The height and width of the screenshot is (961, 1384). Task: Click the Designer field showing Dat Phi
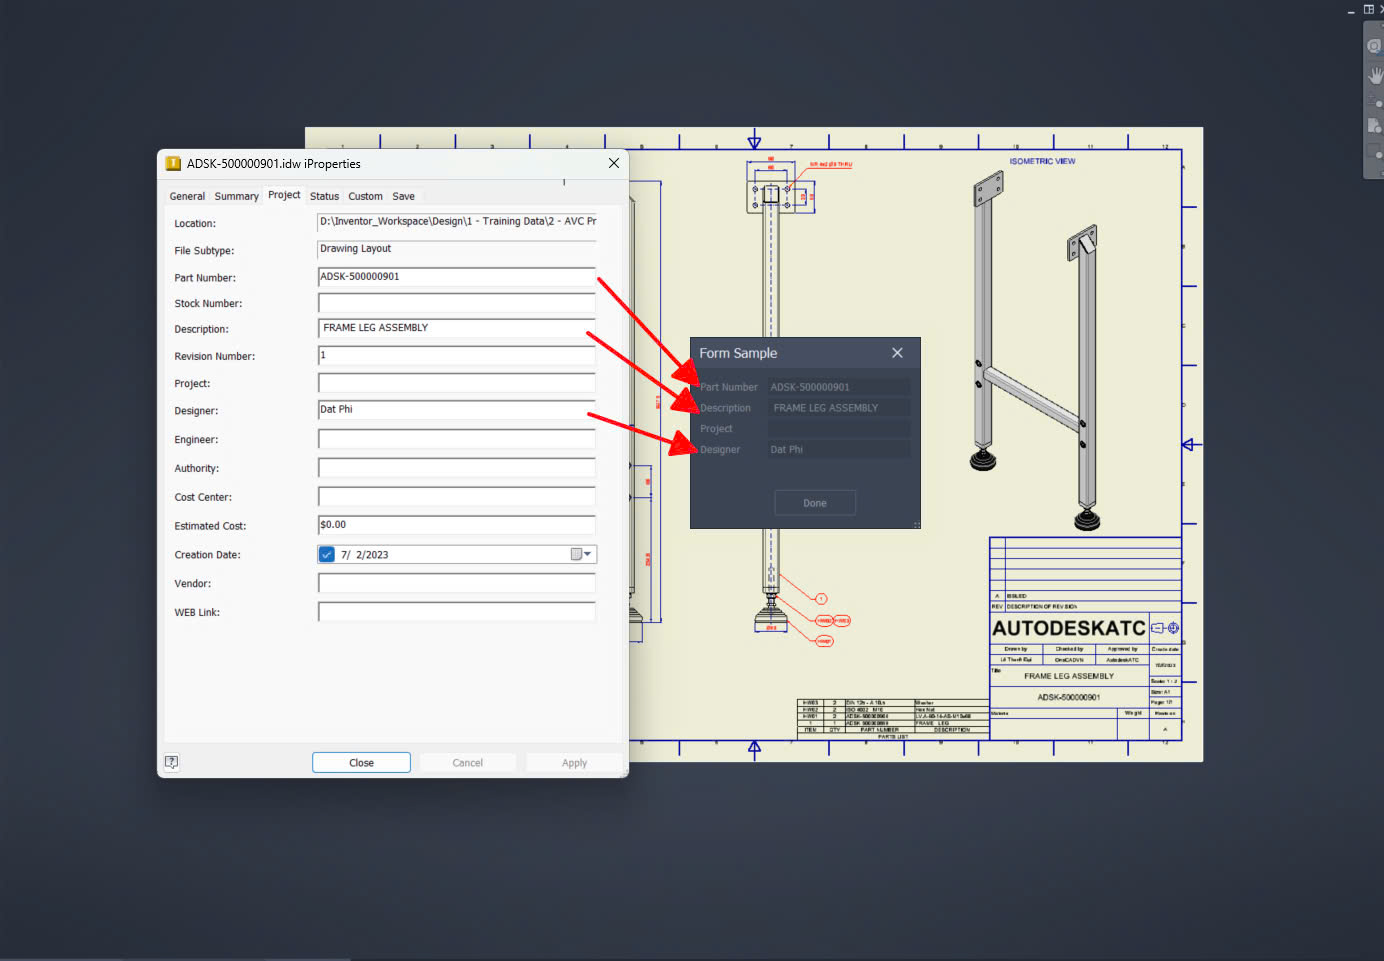click(457, 410)
